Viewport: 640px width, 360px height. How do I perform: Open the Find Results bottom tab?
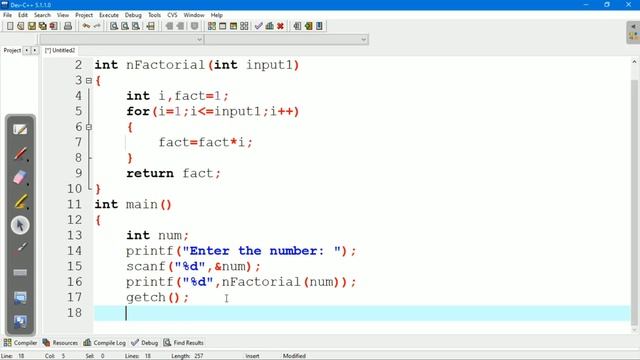click(x=184, y=342)
